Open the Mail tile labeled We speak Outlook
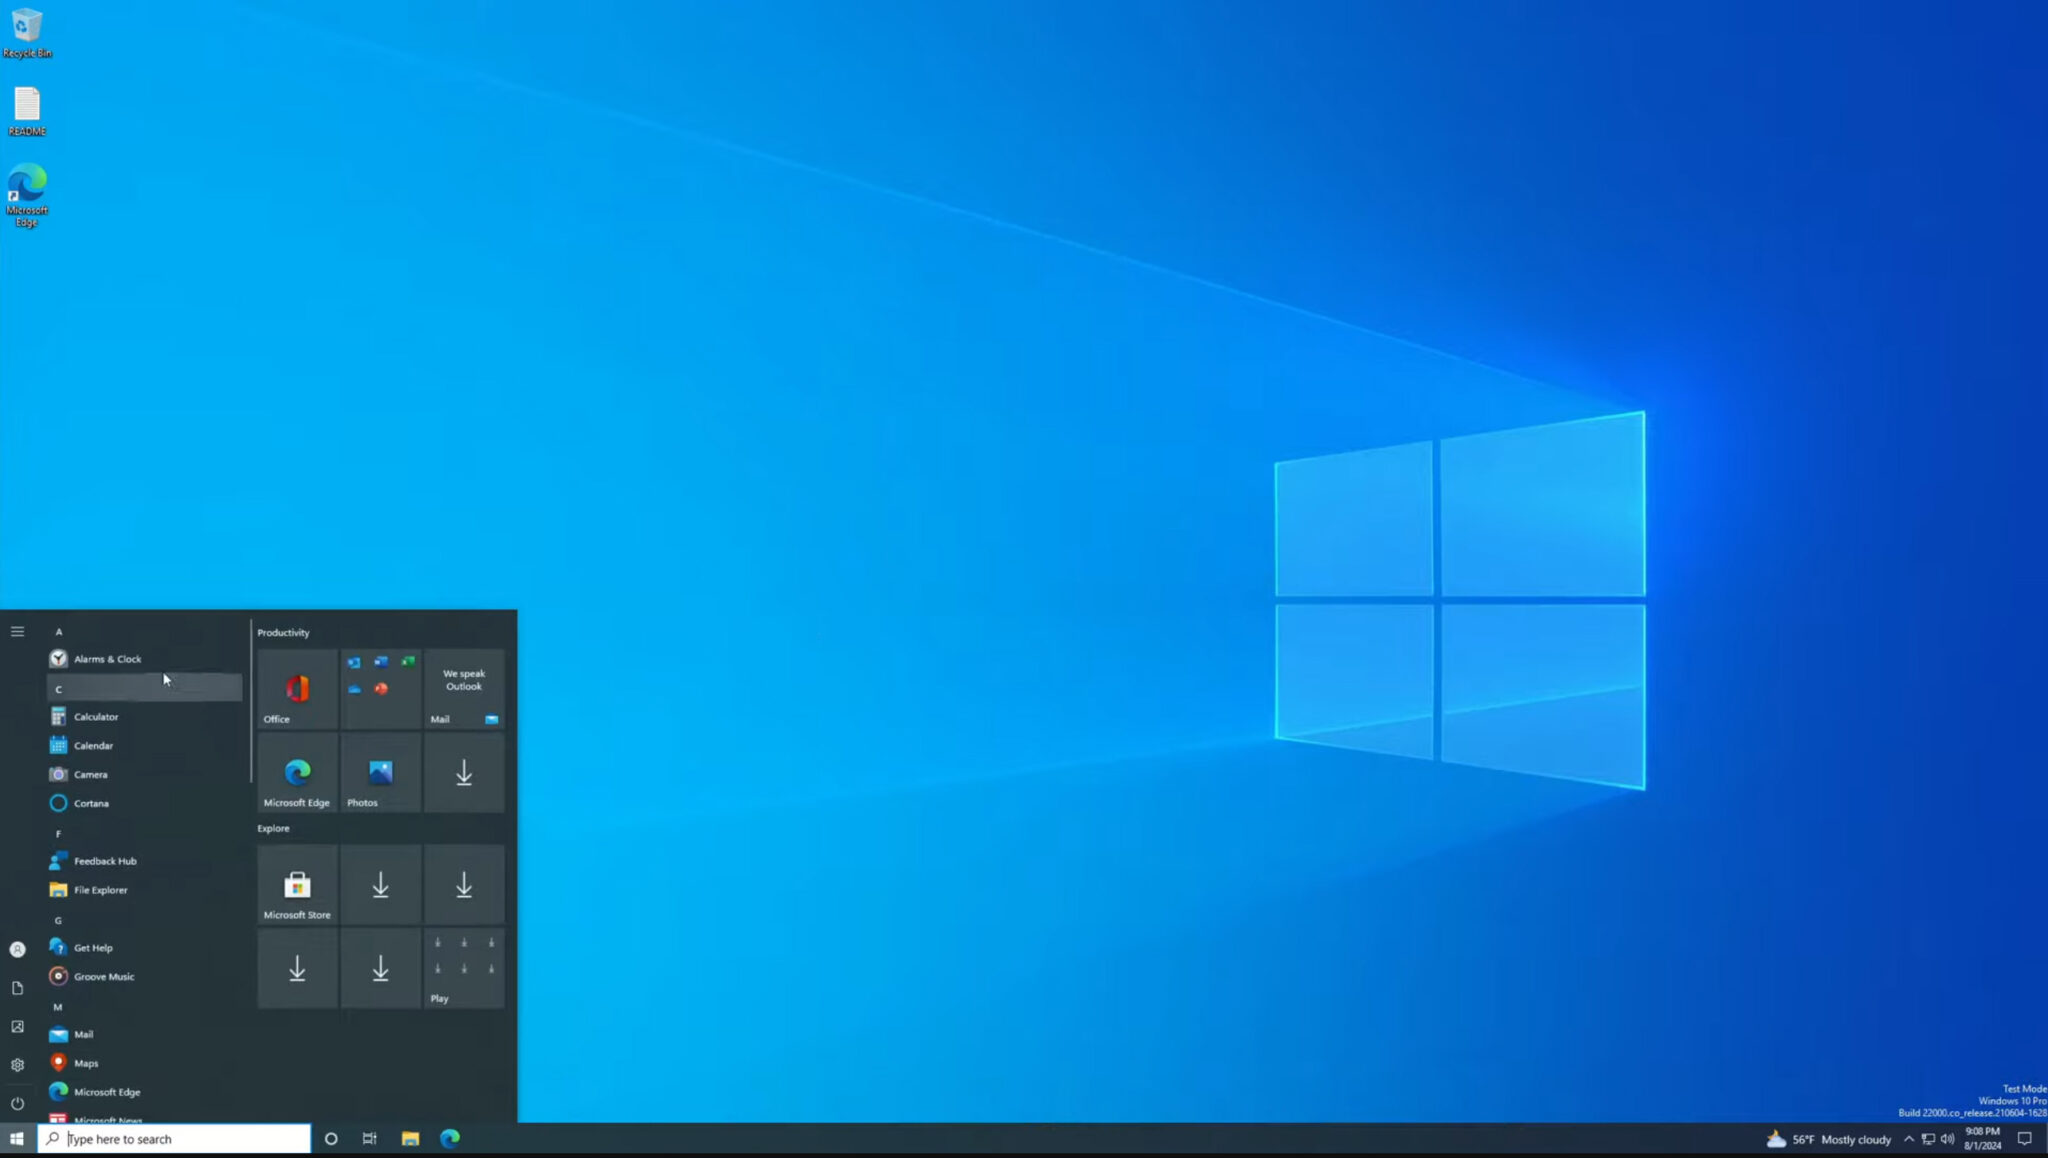Image resolution: width=2048 pixels, height=1158 pixels. pyautogui.click(x=463, y=688)
